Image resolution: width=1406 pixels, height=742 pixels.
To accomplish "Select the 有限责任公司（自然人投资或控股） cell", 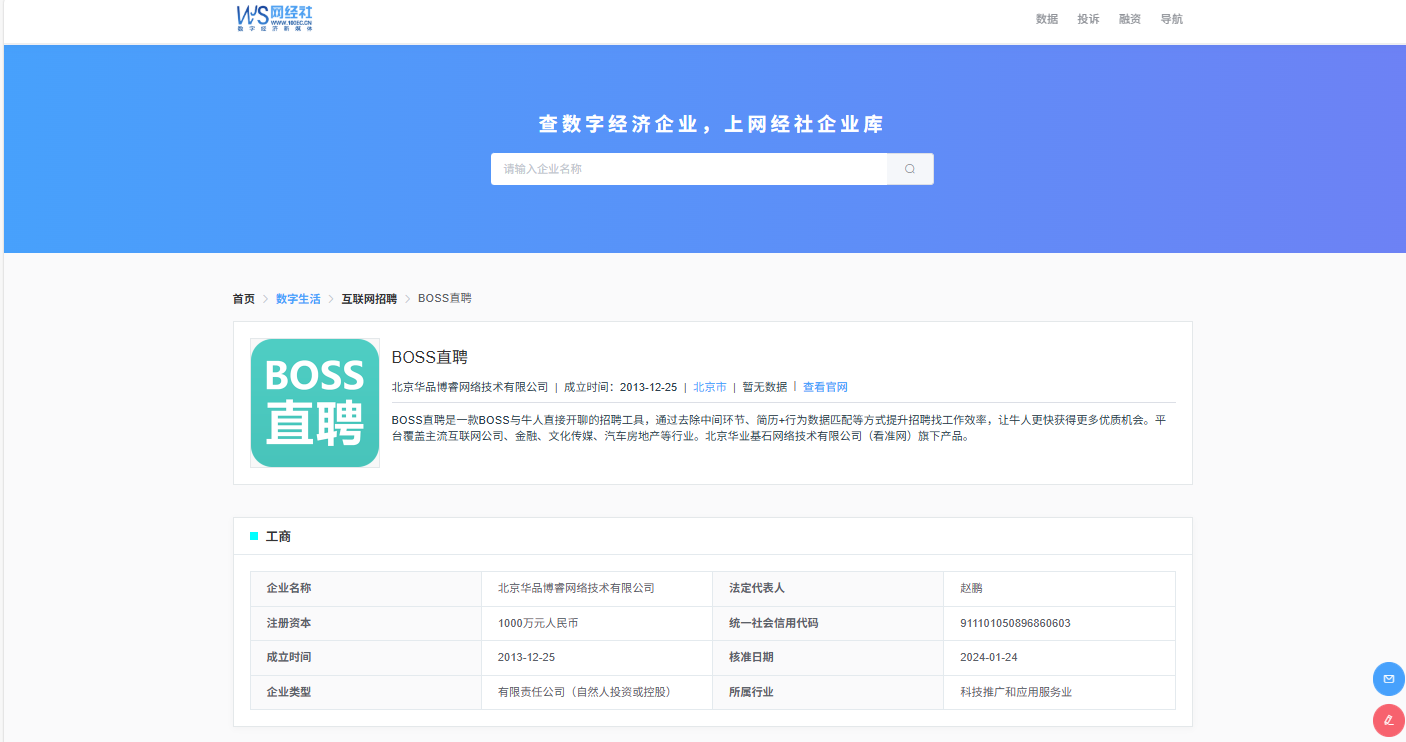I will (x=584, y=692).
